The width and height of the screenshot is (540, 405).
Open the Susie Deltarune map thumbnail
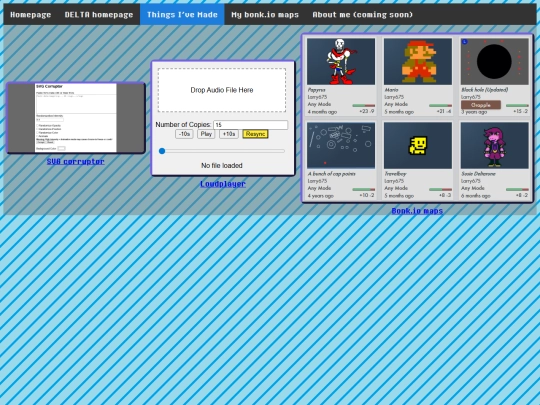[495, 145]
